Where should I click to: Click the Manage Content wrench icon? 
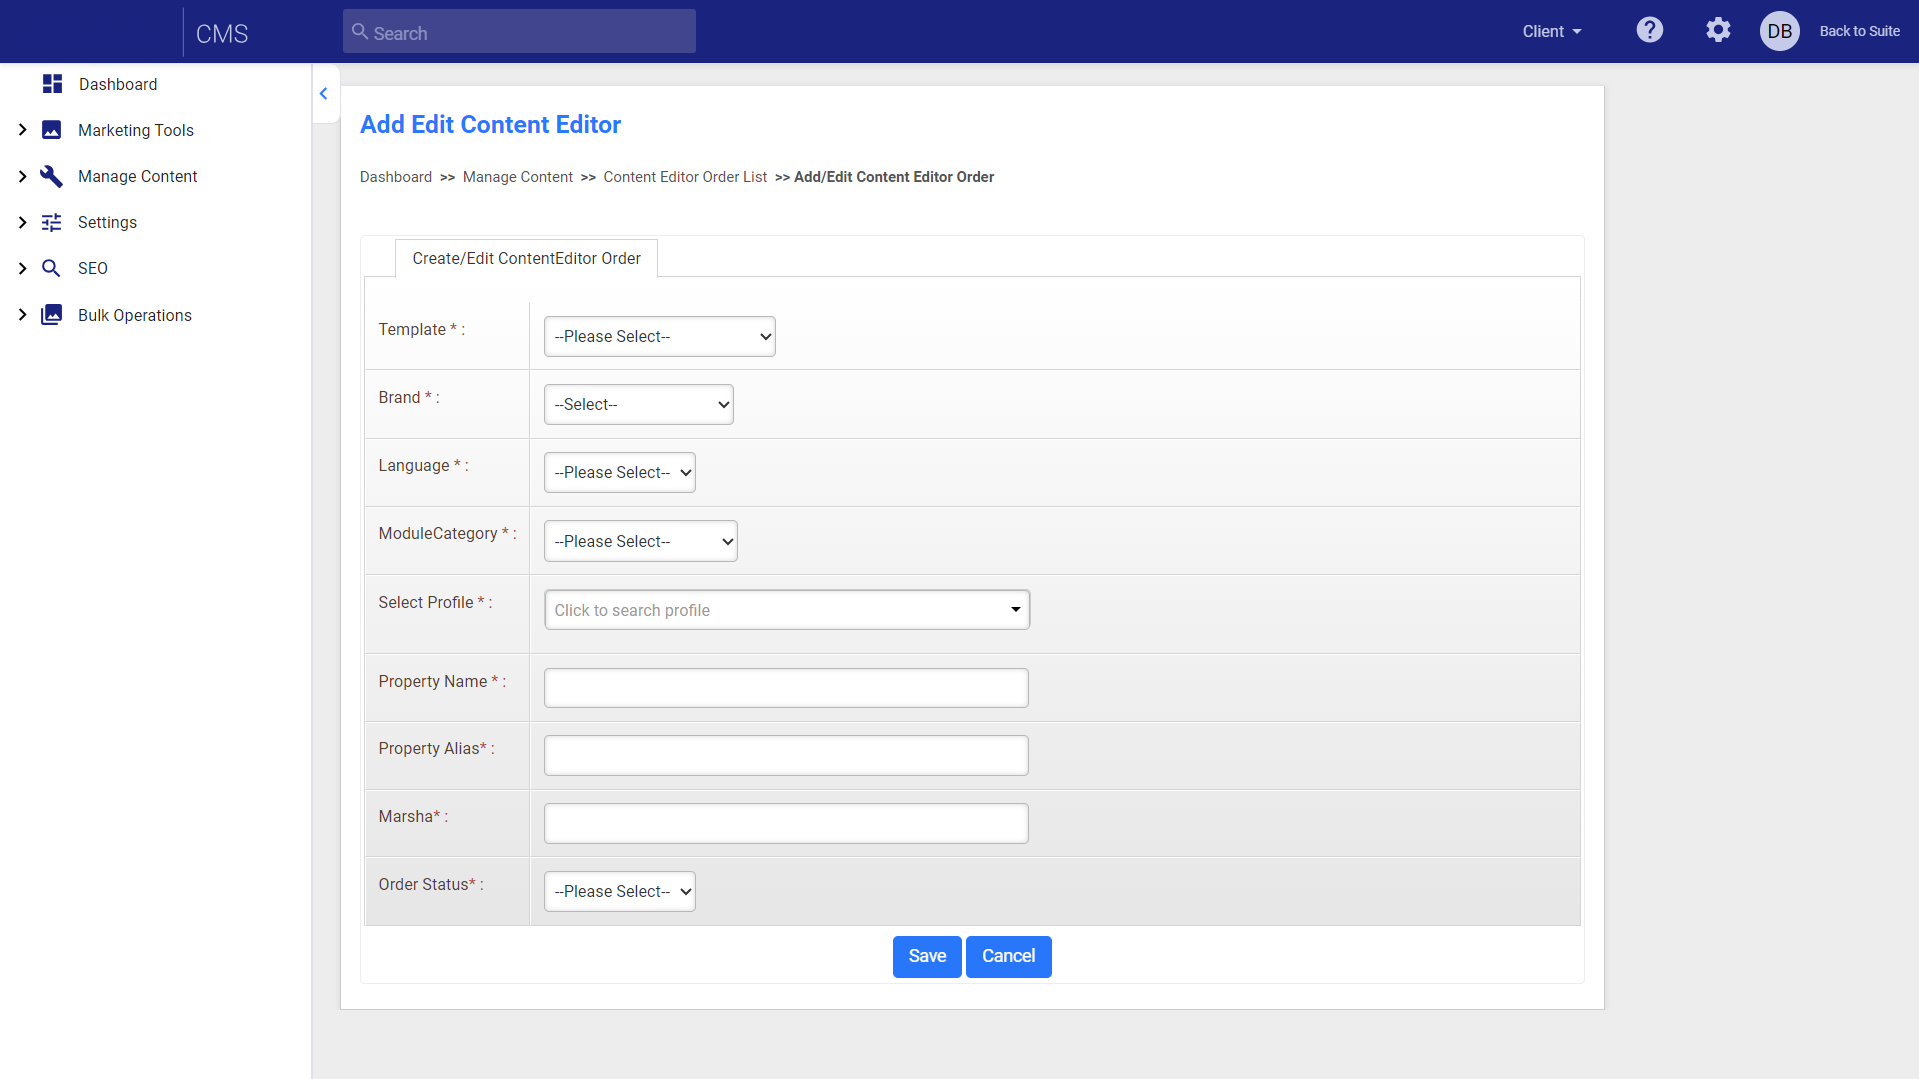click(x=51, y=176)
